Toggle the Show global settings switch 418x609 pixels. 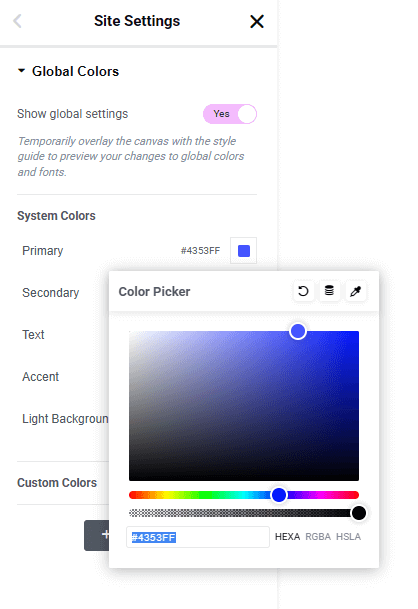230,114
